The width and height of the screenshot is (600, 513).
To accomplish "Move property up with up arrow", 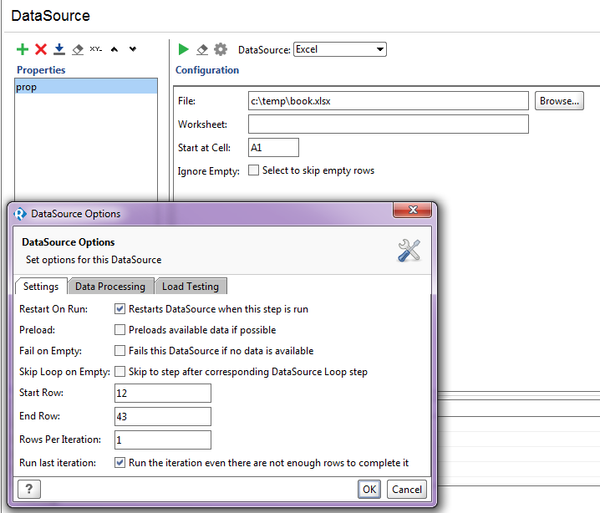I will coord(115,49).
